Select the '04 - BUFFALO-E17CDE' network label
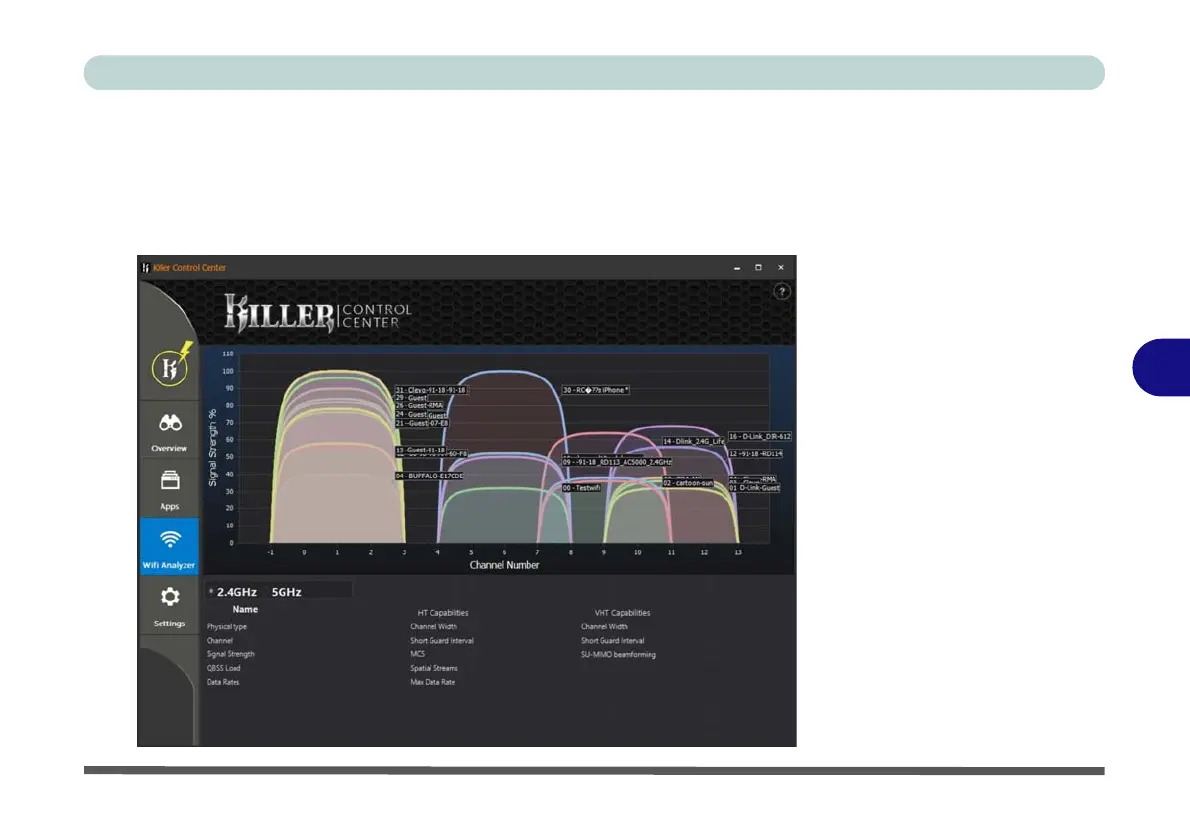Screen dimensions: 1190x838 click(x=429, y=476)
